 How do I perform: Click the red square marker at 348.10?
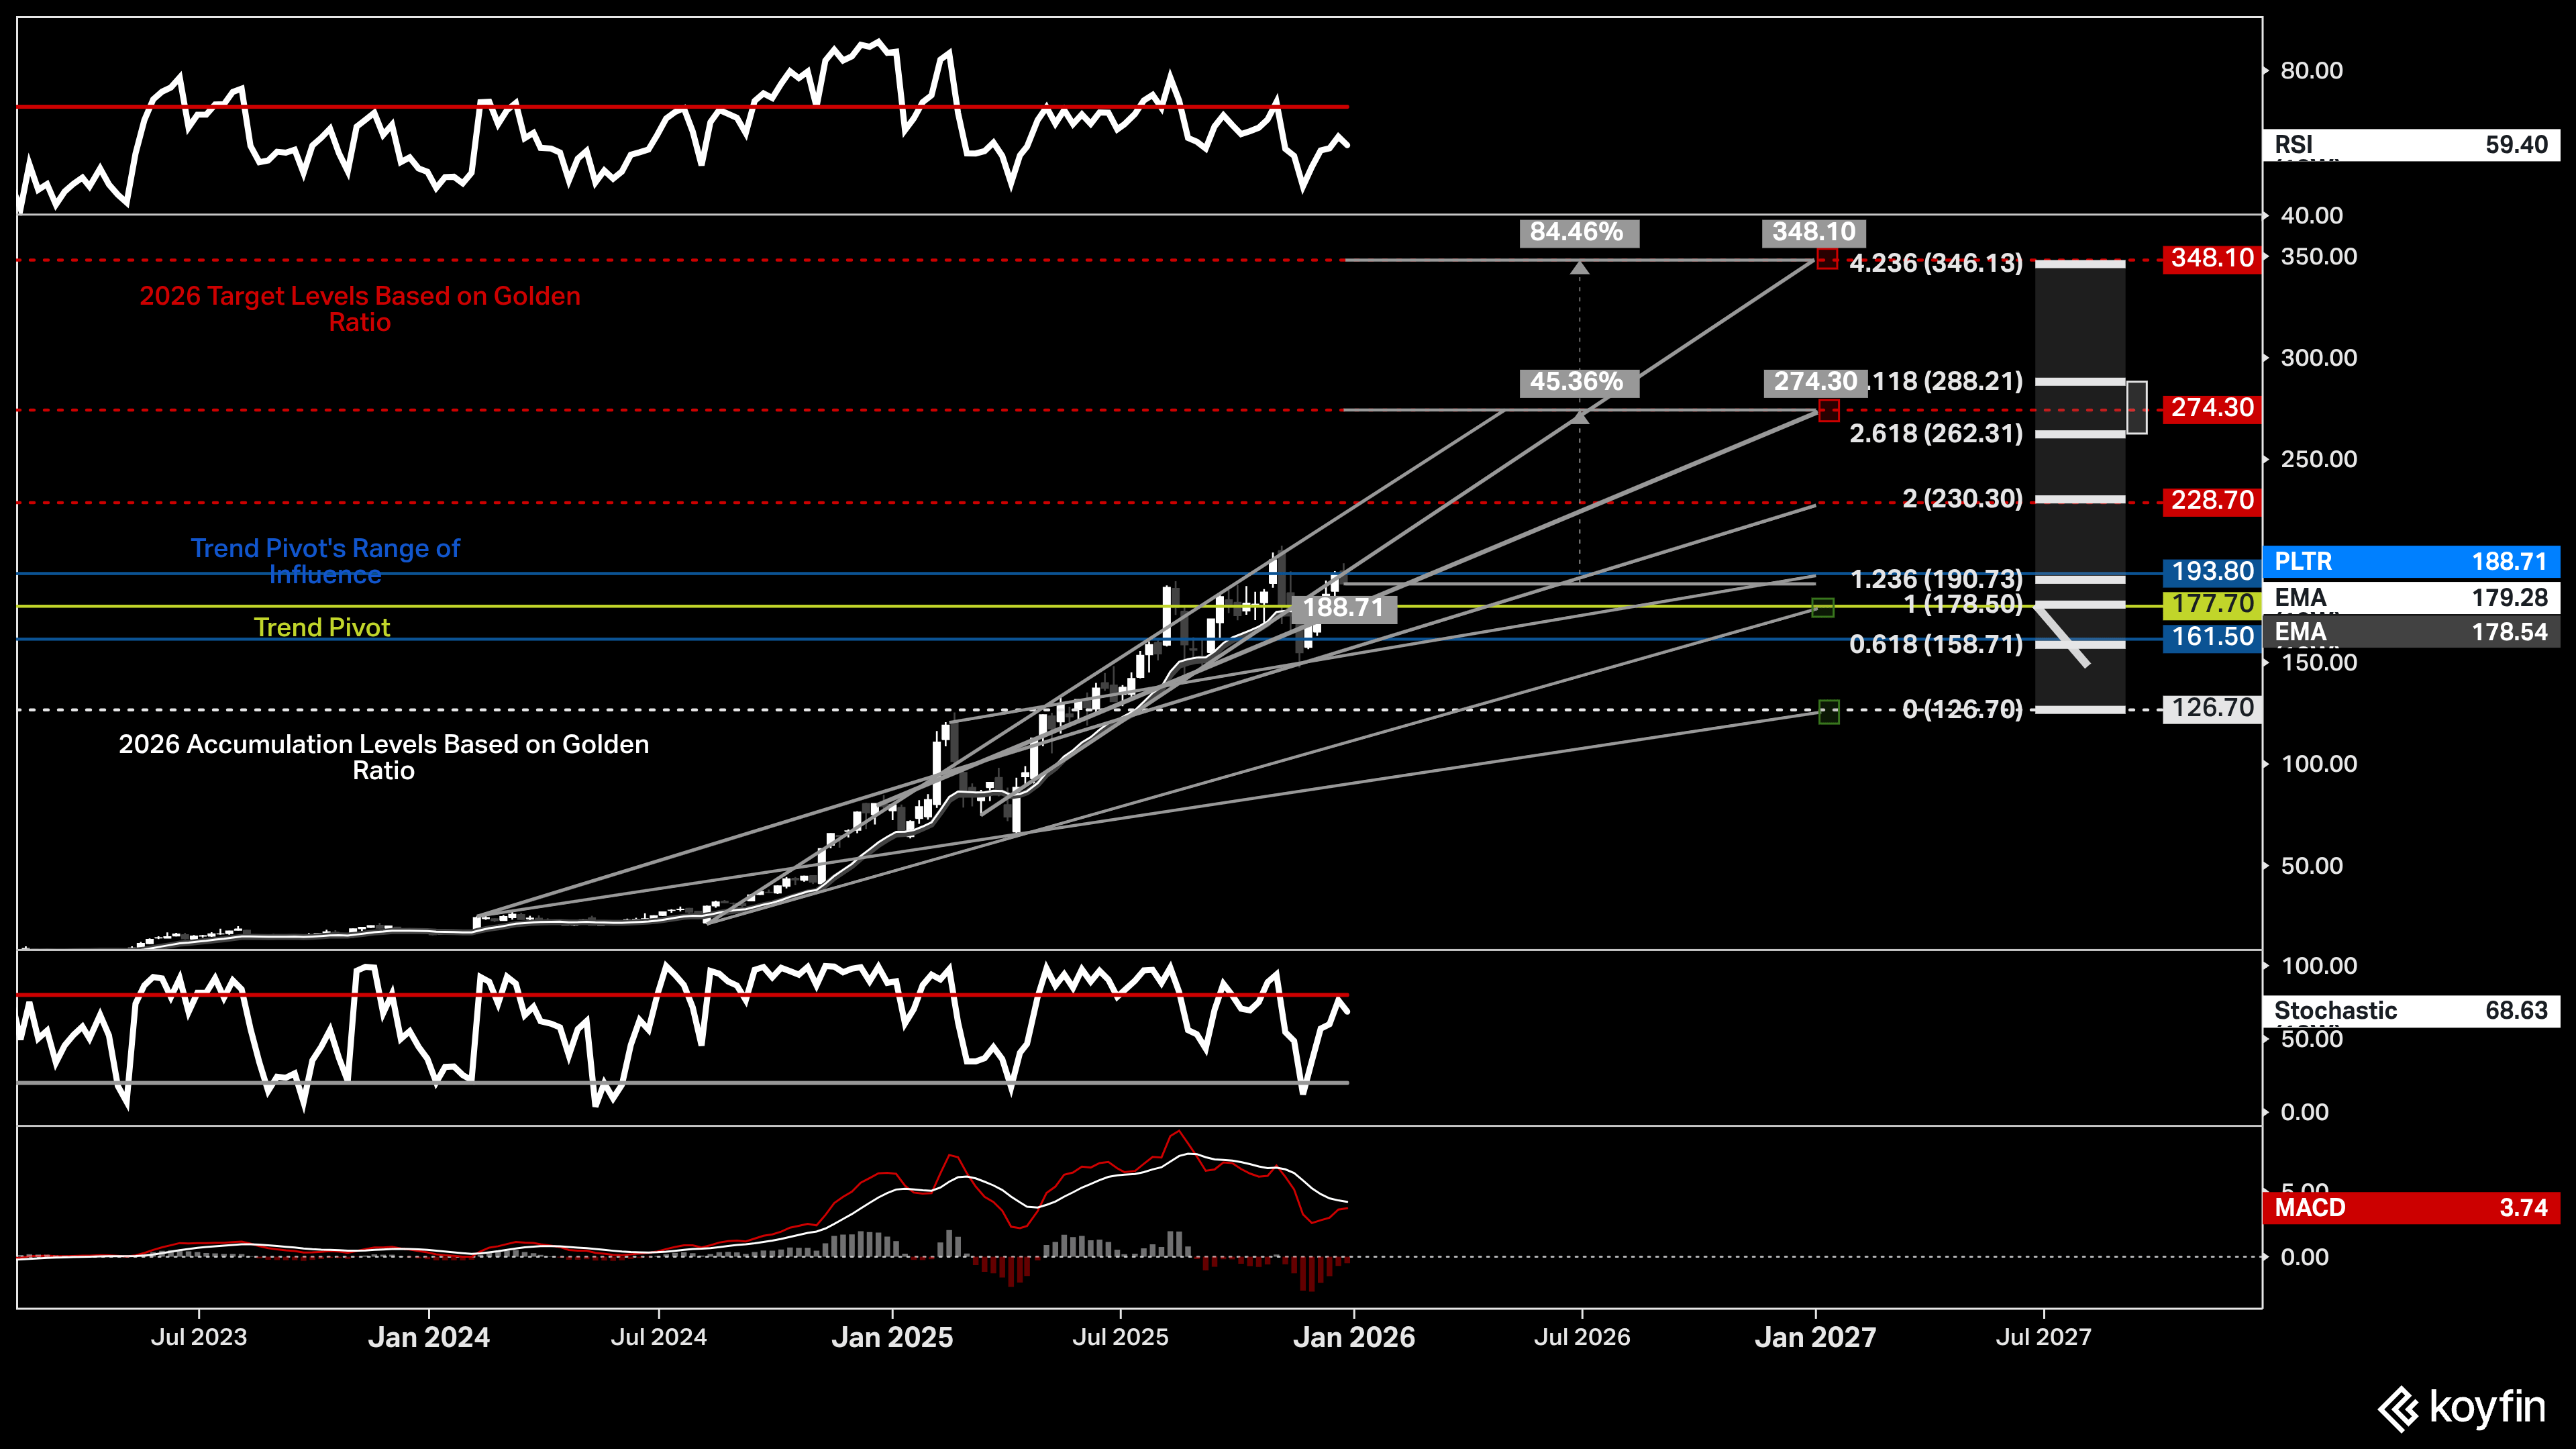(1827, 260)
